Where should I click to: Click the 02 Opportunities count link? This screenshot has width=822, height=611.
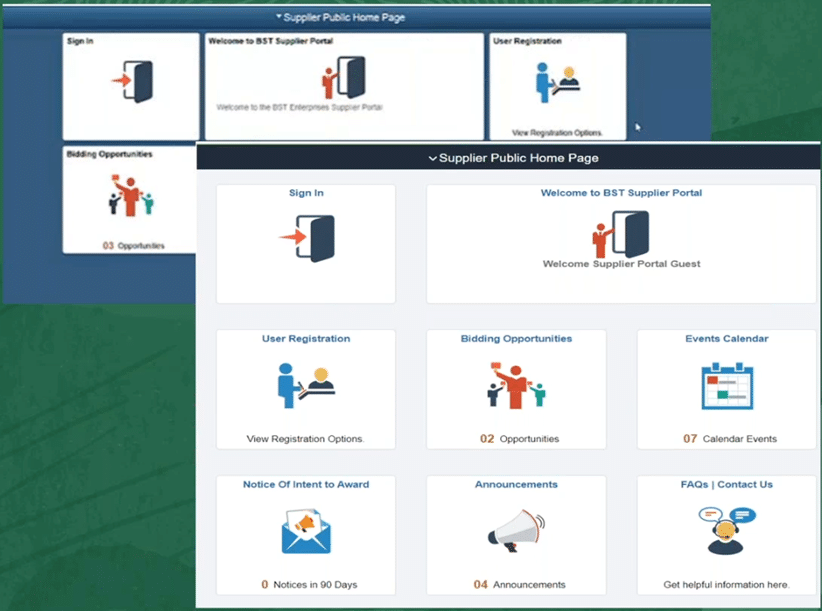[515, 437]
